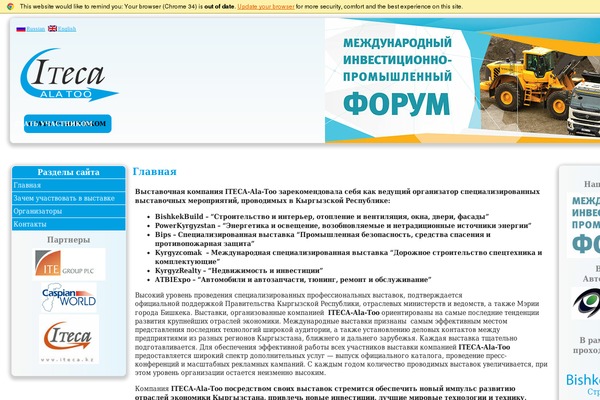The image size is (600, 400).
Task: Click the Chrome icon in update notice
Action: tap(10, 7)
